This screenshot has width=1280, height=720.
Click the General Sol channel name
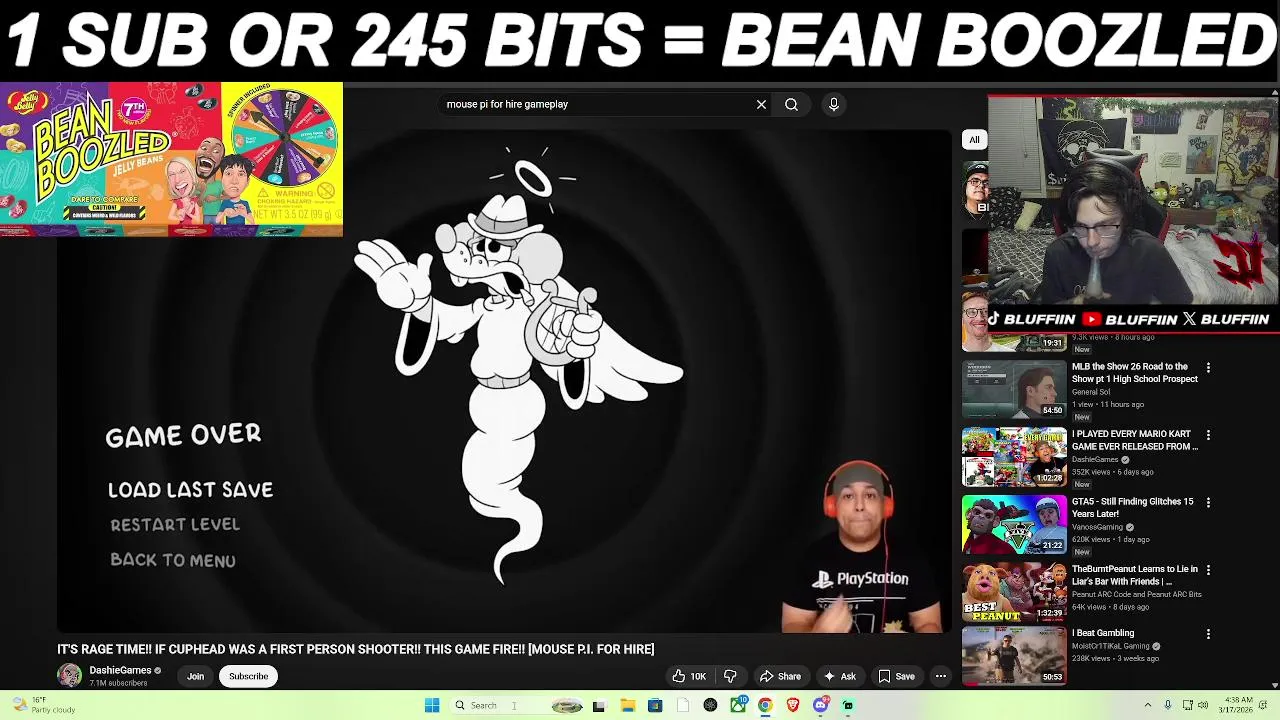[1091, 392]
